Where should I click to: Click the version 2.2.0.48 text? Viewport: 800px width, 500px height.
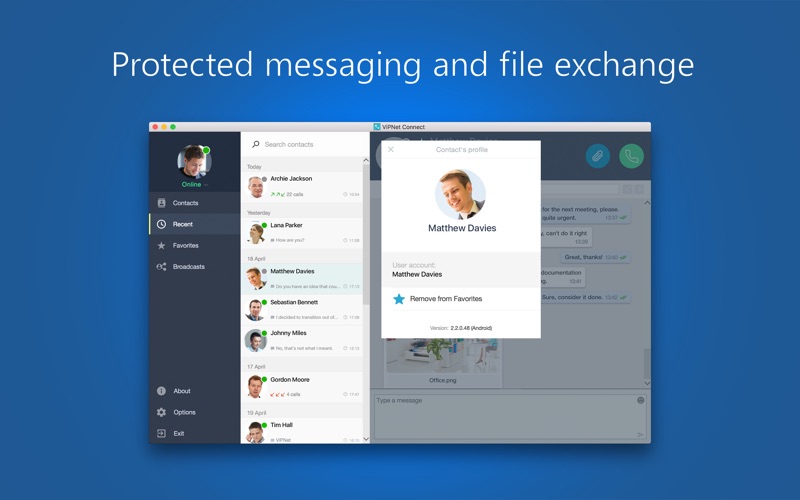point(471,328)
